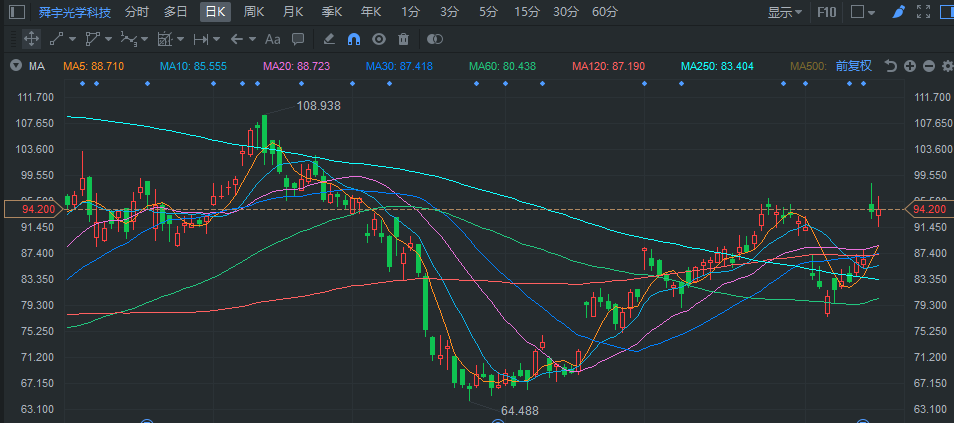The height and width of the screenshot is (423, 954).
Task: Expand the range measurement dropdown arrow
Action: pyautogui.click(x=217, y=40)
